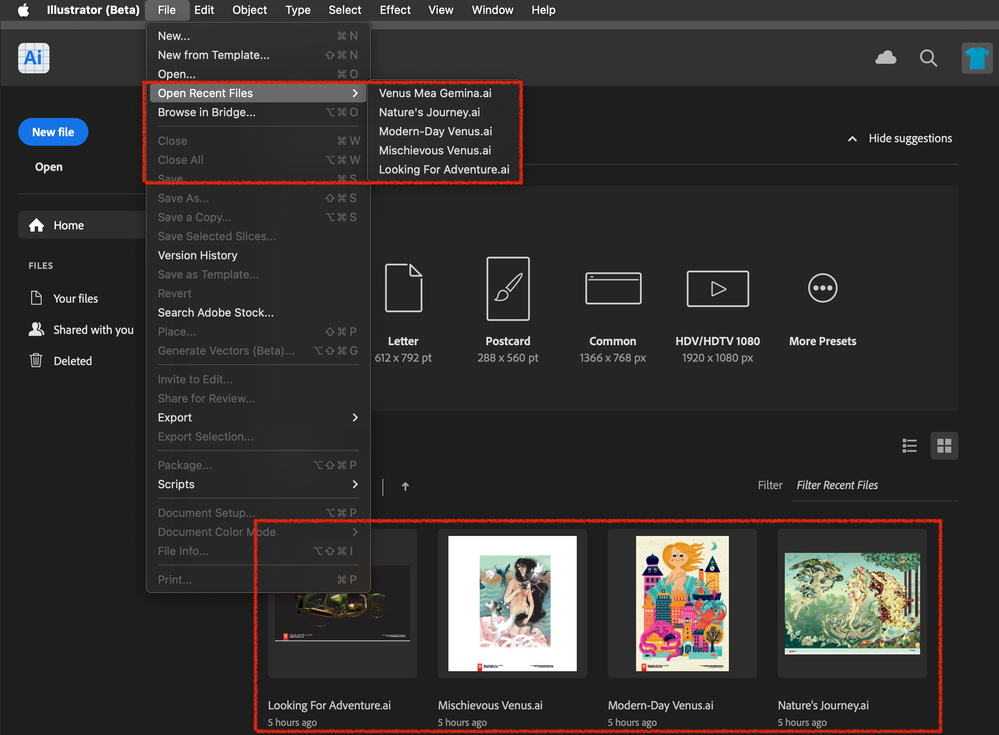
Task: Click the Open button
Action: click(48, 167)
